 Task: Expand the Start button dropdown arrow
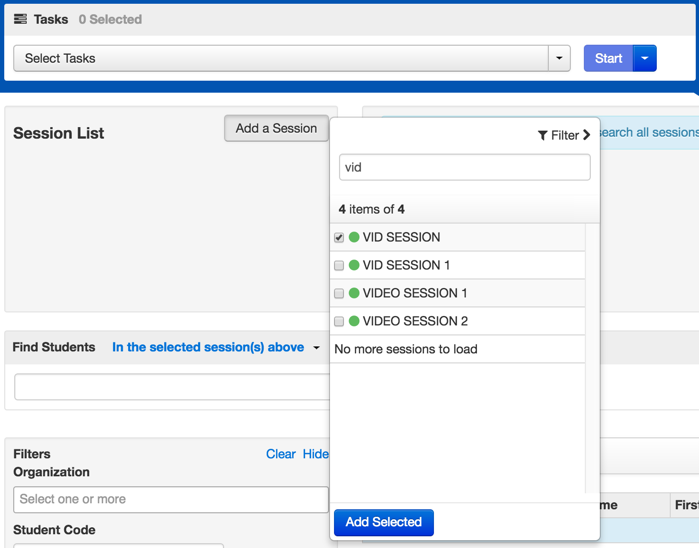(645, 58)
